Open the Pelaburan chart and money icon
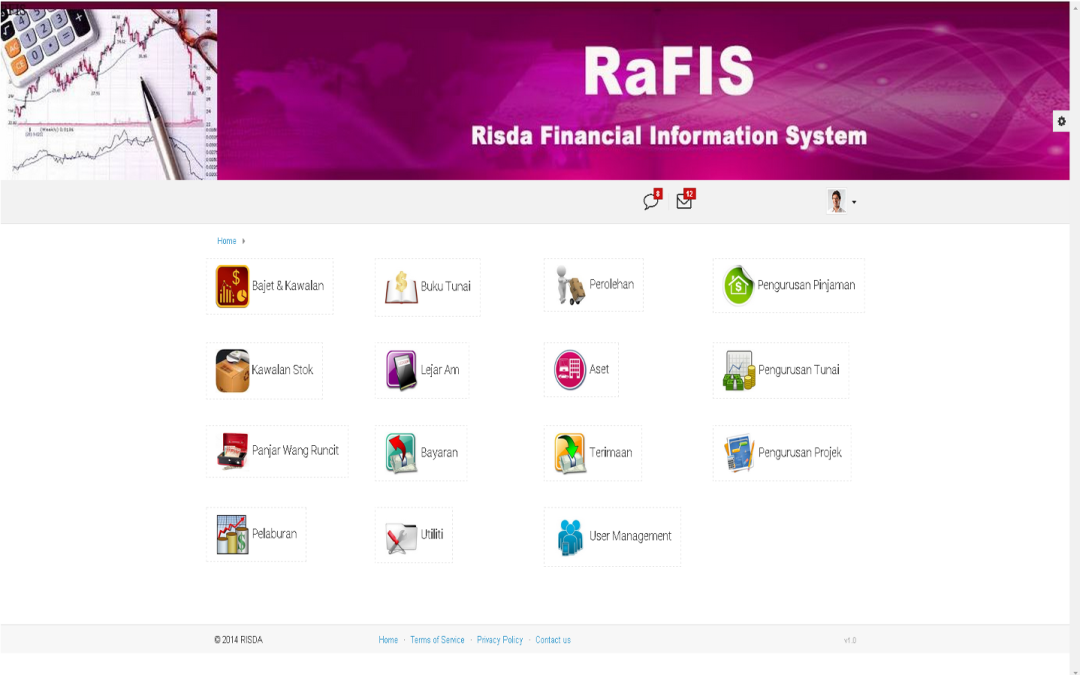 click(x=232, y=534)
